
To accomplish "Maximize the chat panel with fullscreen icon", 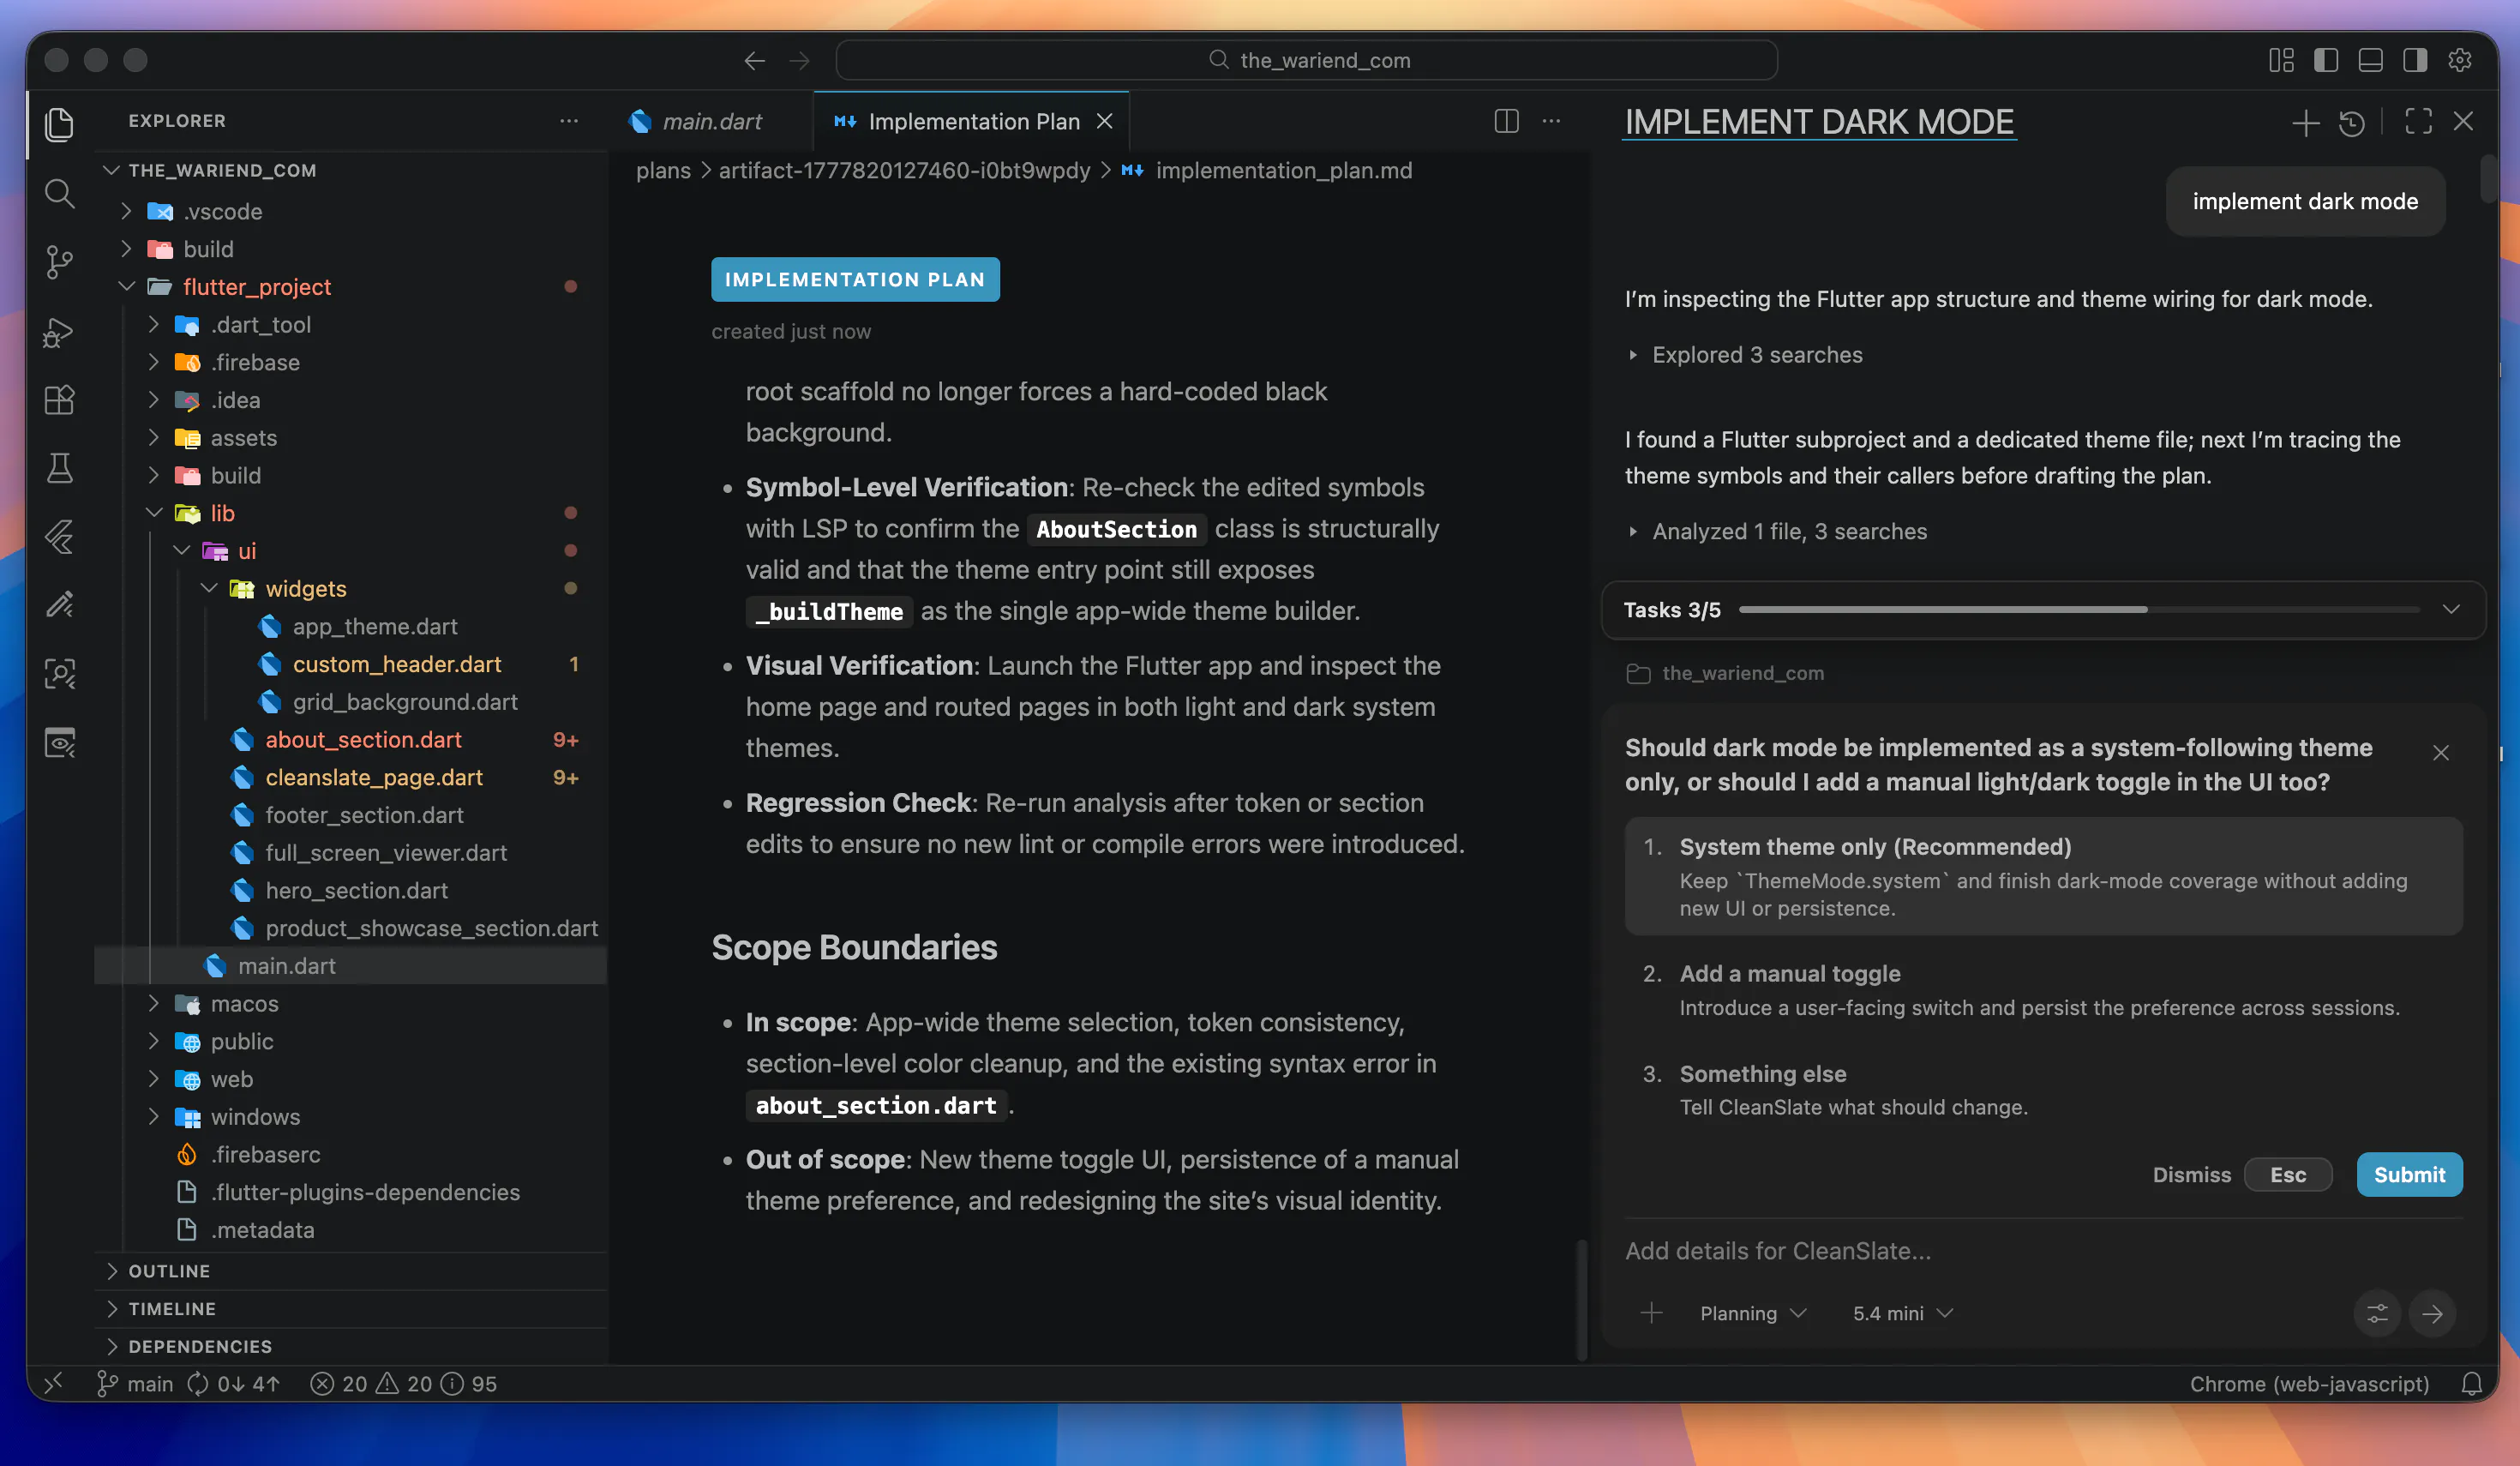I will point(2418,122).
